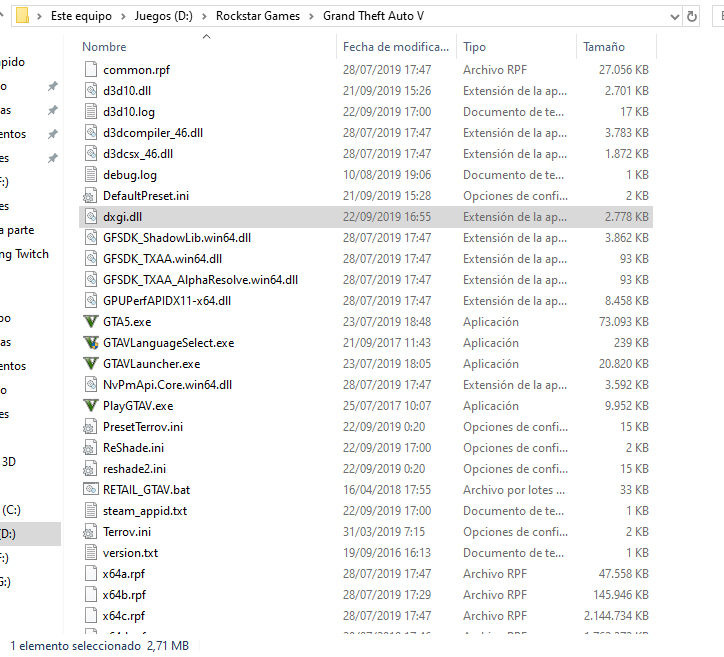Click type 'Archivo por lotes' cell
The width and height of the screenshot is (724, 657).
pos(514,490)
